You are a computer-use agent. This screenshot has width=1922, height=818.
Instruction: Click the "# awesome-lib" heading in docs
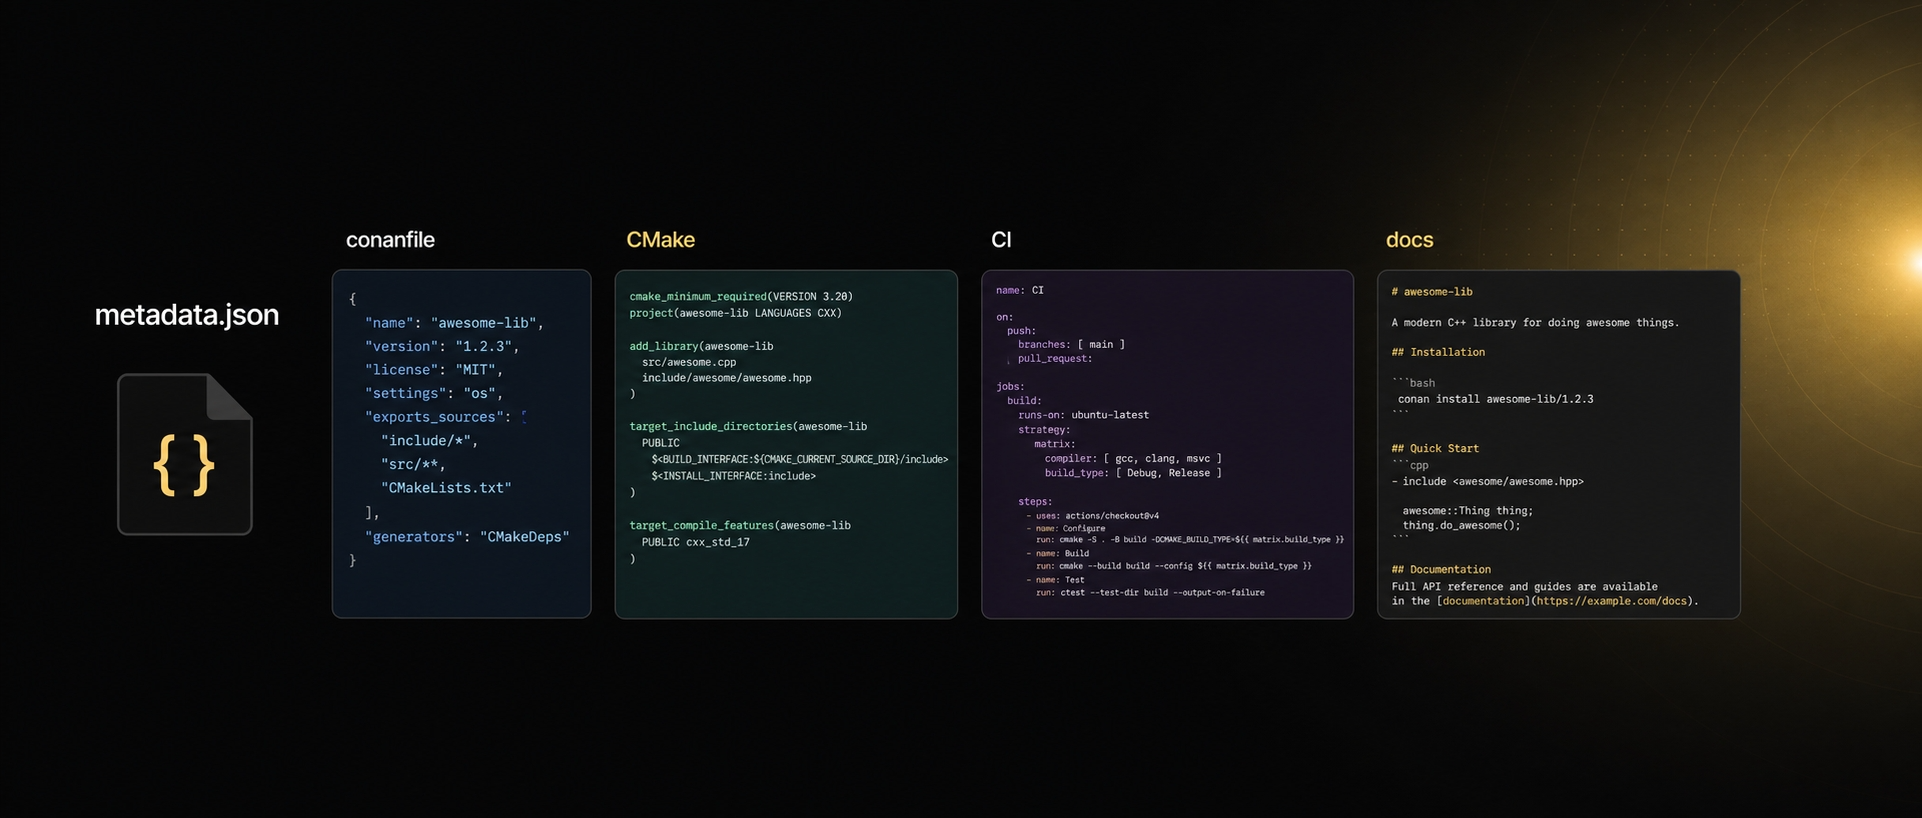[1432, 292]
